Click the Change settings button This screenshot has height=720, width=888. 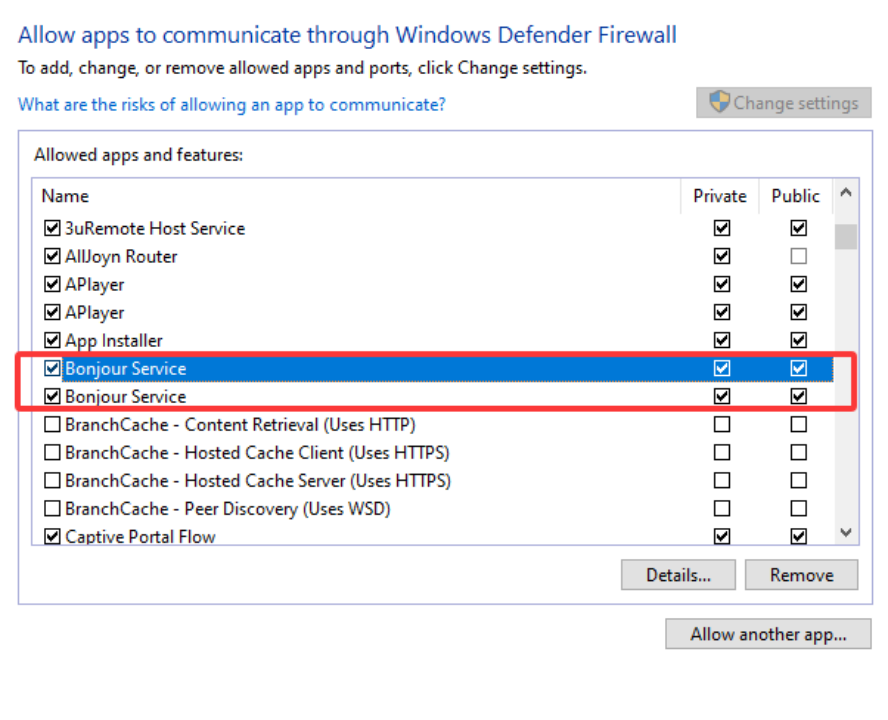coord(784,102)
